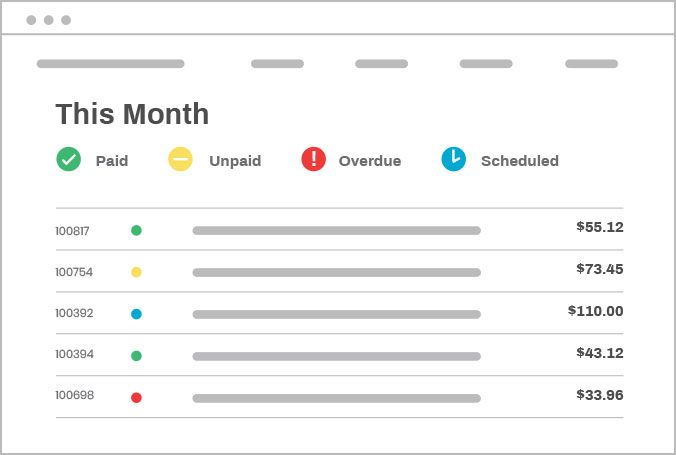Click the red Overdue exclamation icon
The width and height of the screenshot is (676, 455).
(313, 159)
